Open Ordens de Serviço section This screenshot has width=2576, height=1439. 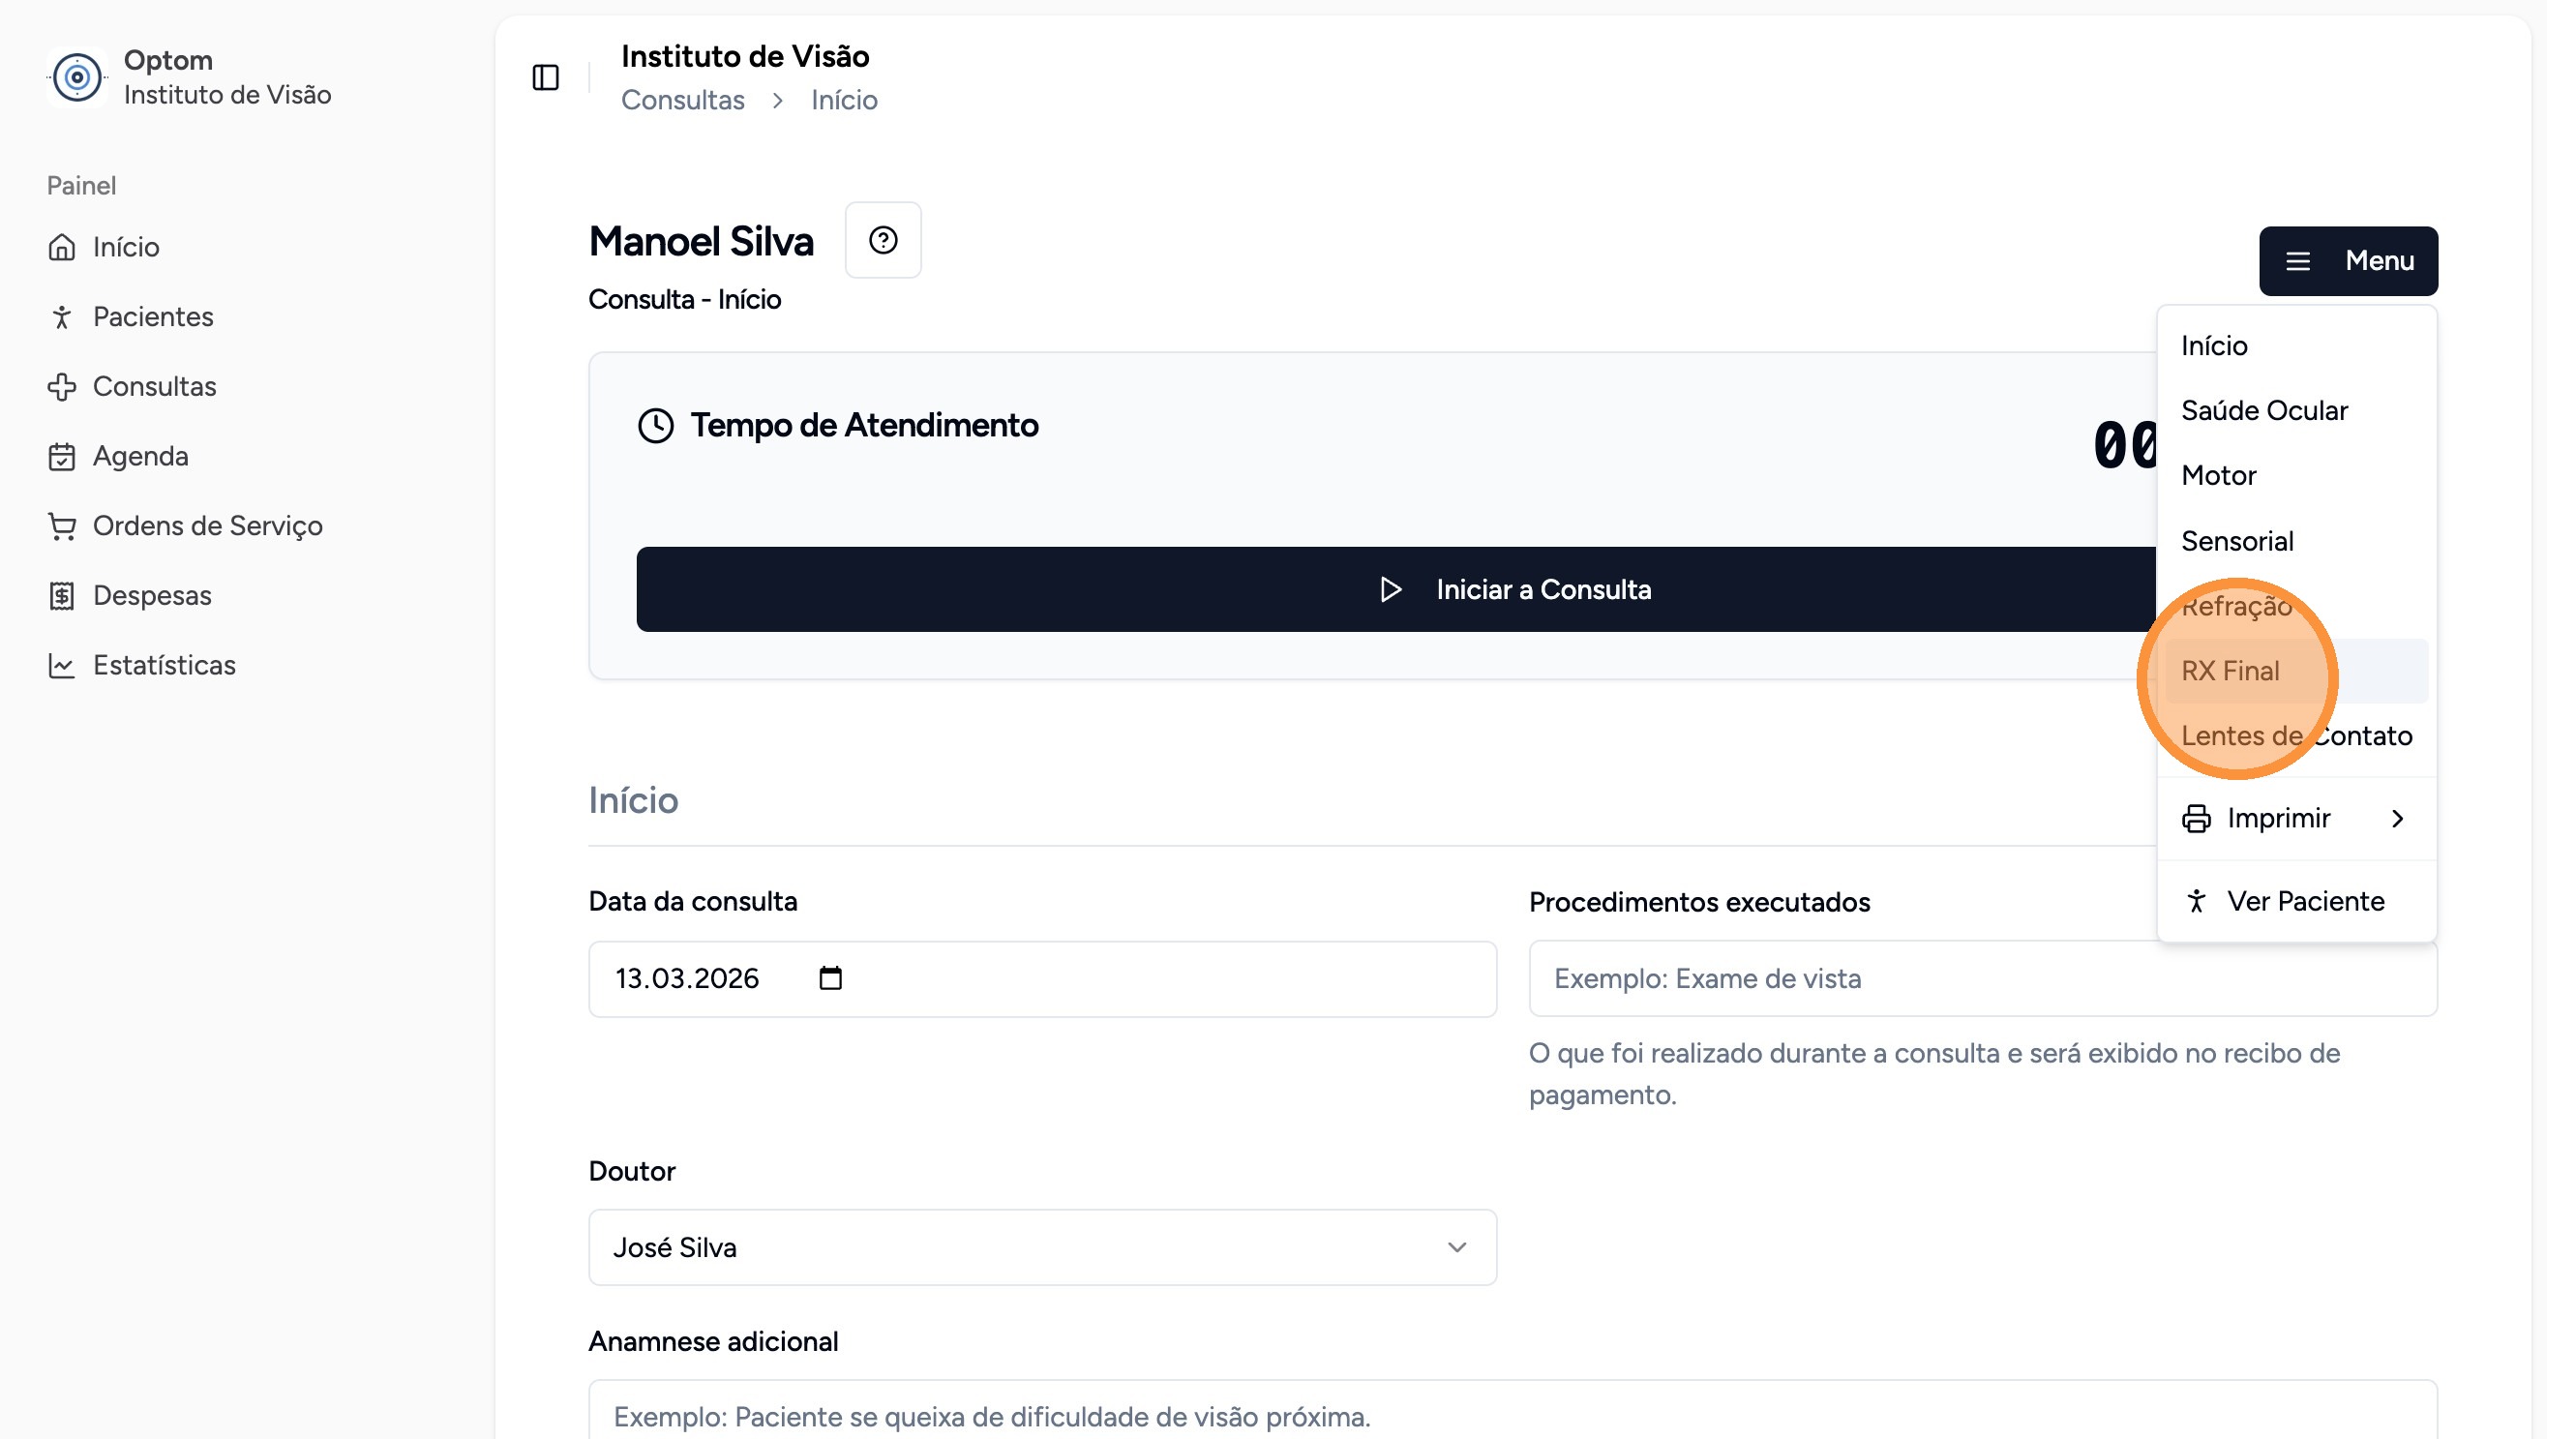(207, 526)
